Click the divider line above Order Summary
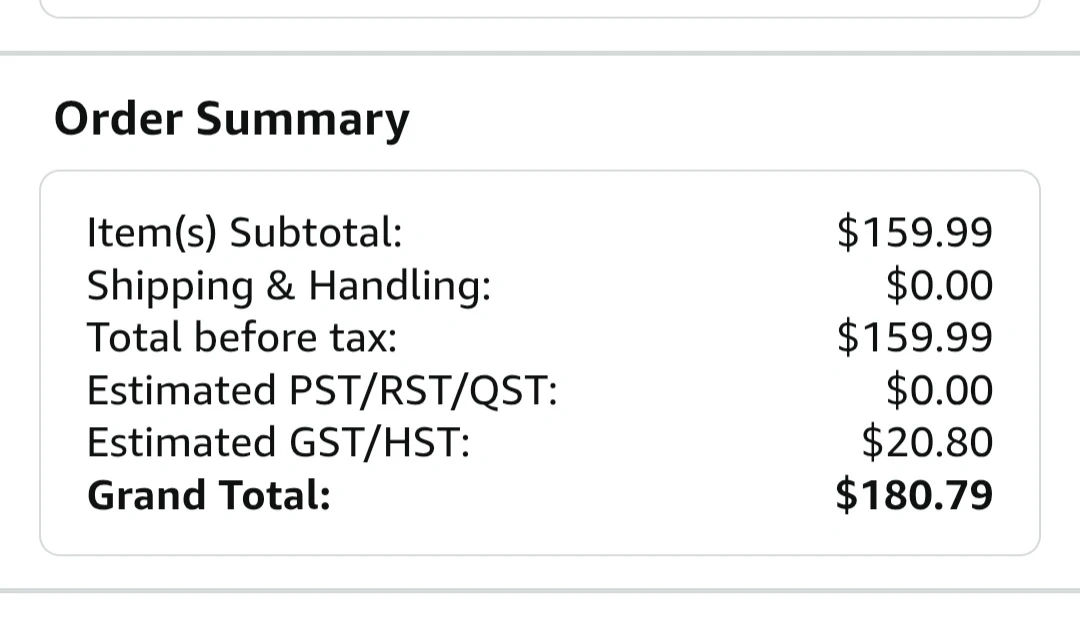Viewport: 1080px width, 628px height. click(x=540, y=53)
